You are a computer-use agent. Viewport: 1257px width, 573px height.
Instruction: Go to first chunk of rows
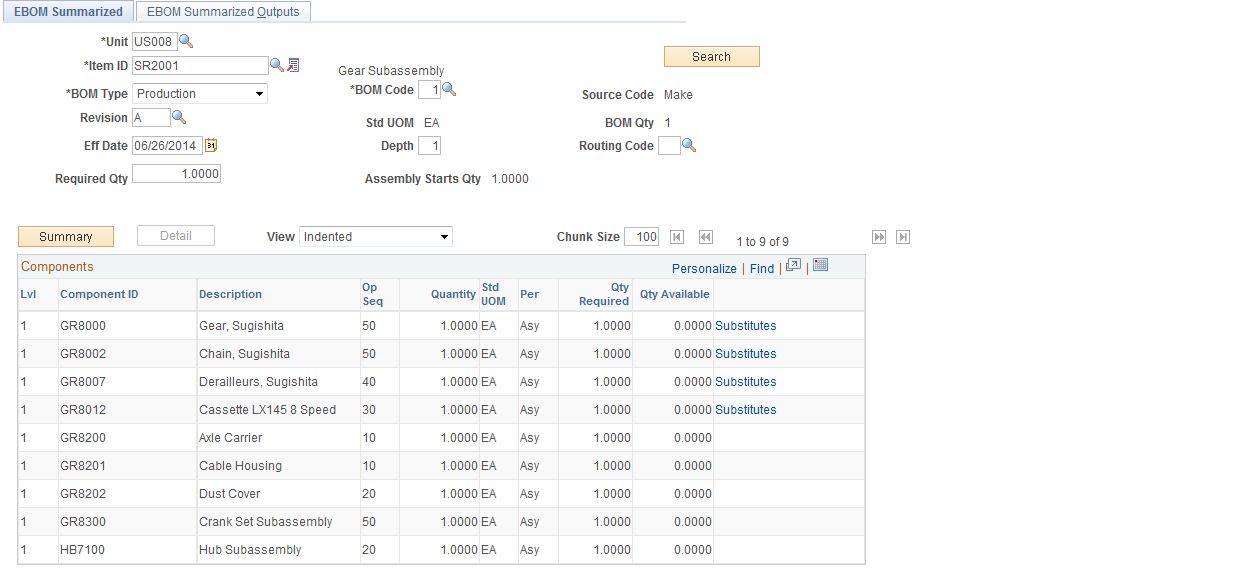(677, 237)
